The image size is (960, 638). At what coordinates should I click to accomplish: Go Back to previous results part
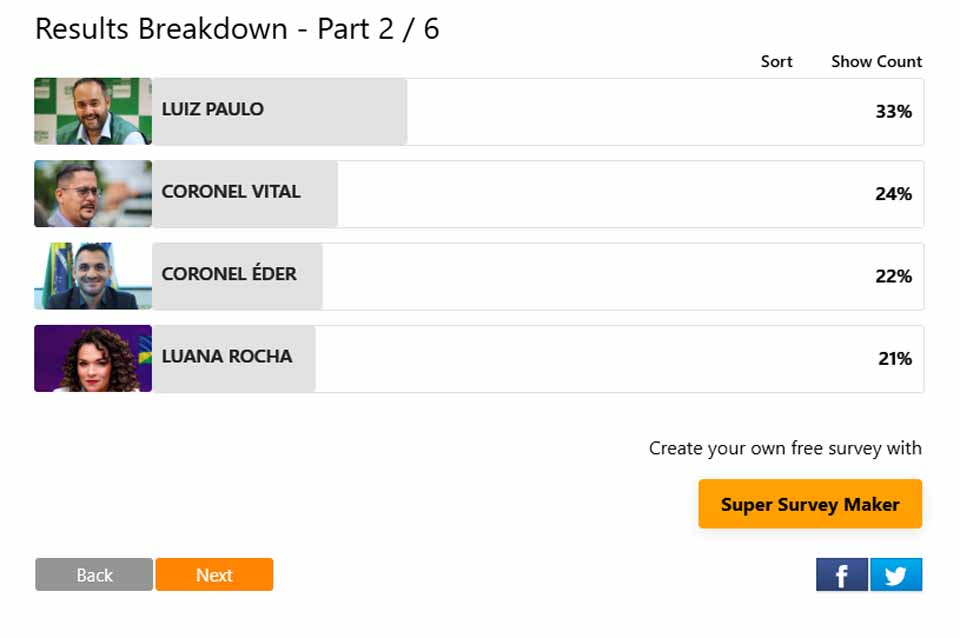click(94, 575)
